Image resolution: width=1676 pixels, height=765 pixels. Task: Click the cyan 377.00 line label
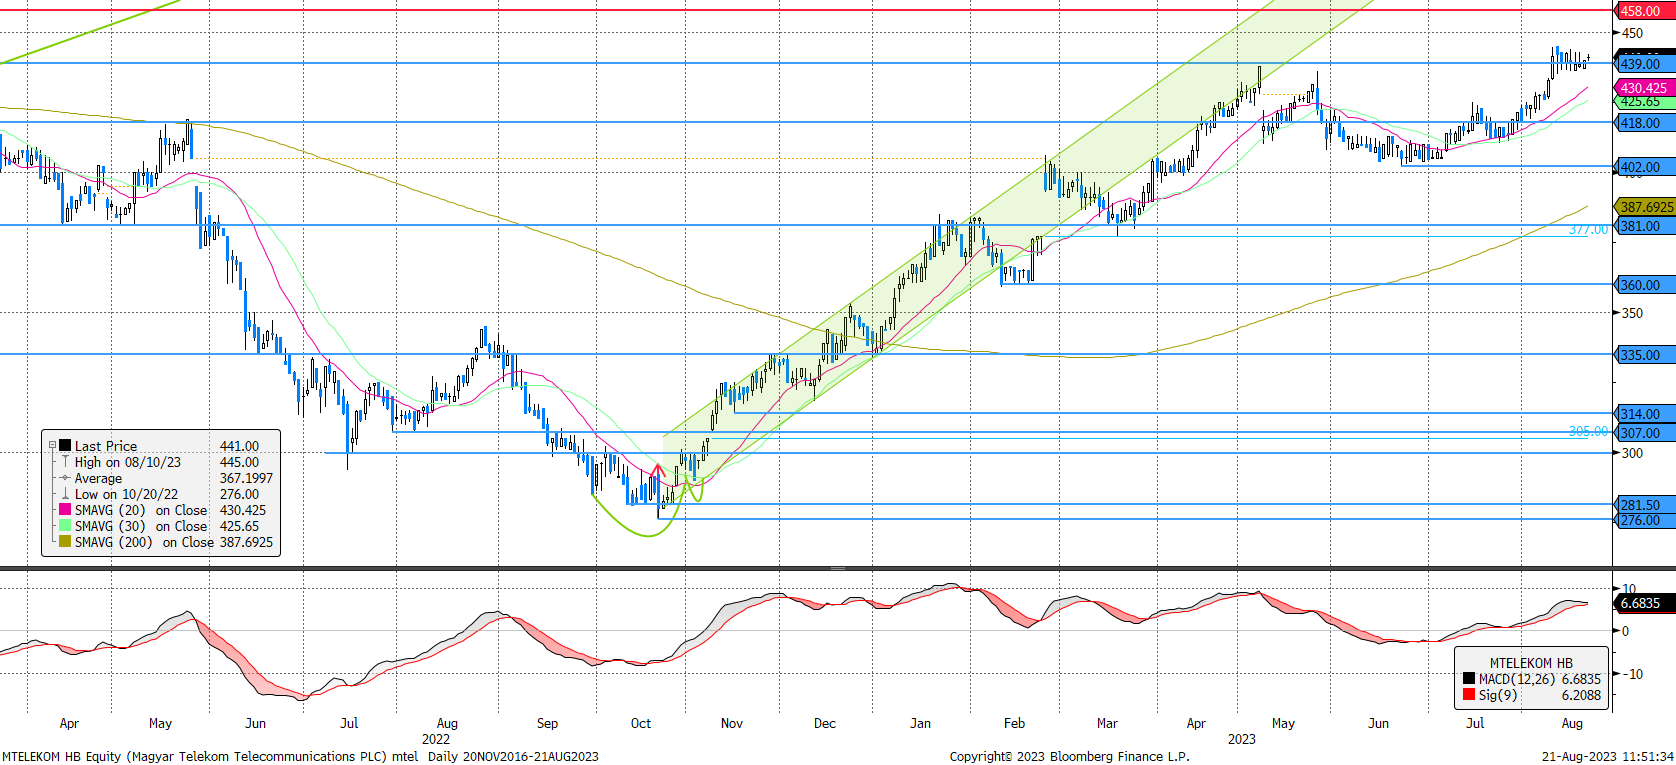coord(1588,230)
